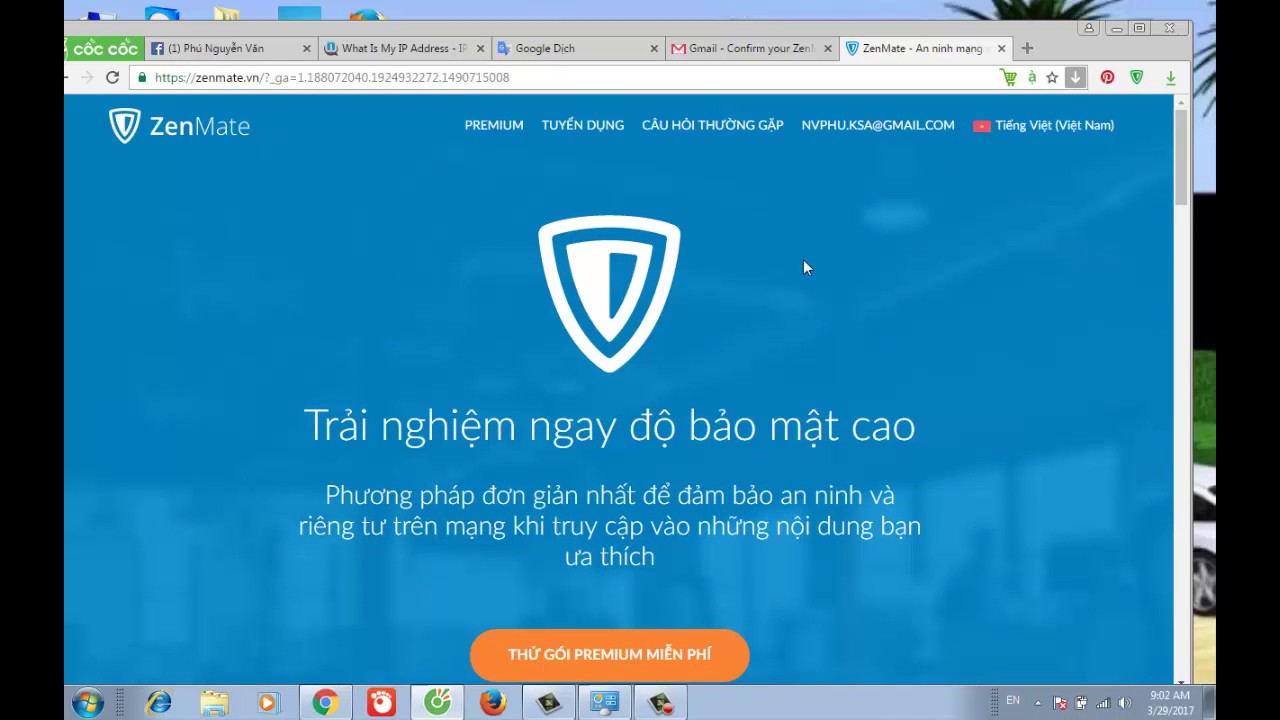Open CÂU HỎI THƯỜNG GẶP page
This screenshot has height=720, width=1280.
coord(713,125)
